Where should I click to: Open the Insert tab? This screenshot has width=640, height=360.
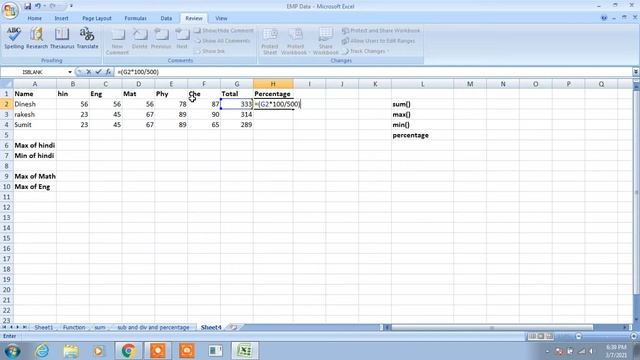point(61,18)
